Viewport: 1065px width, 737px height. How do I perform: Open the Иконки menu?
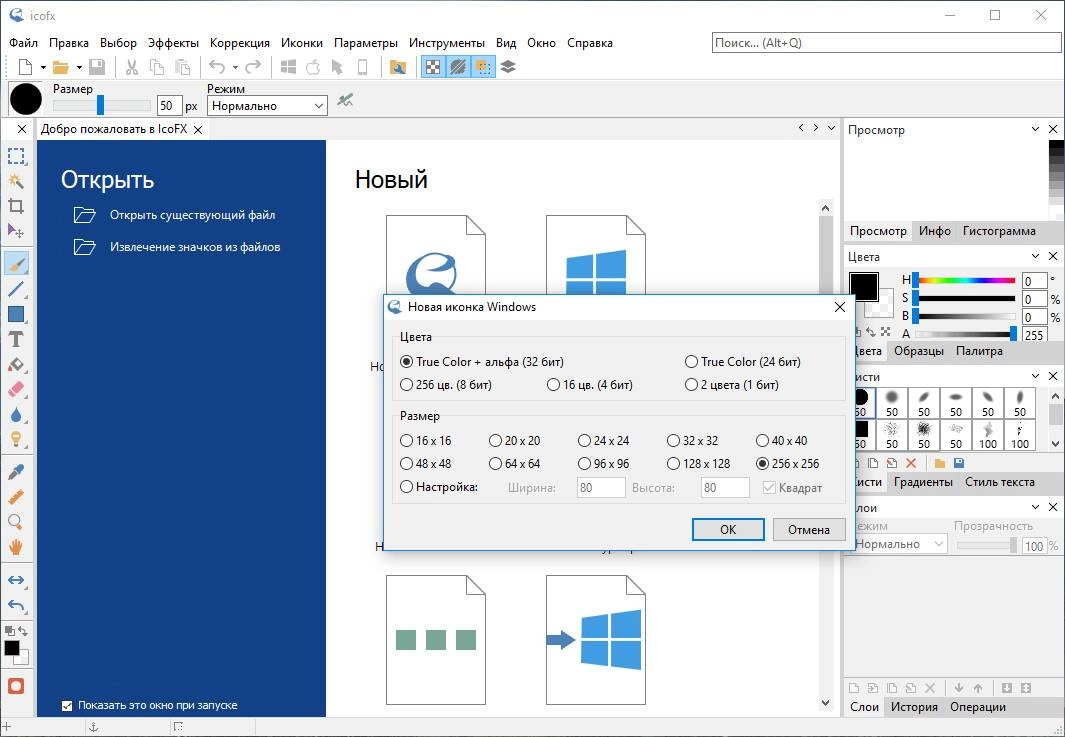(x=302, y=43)
